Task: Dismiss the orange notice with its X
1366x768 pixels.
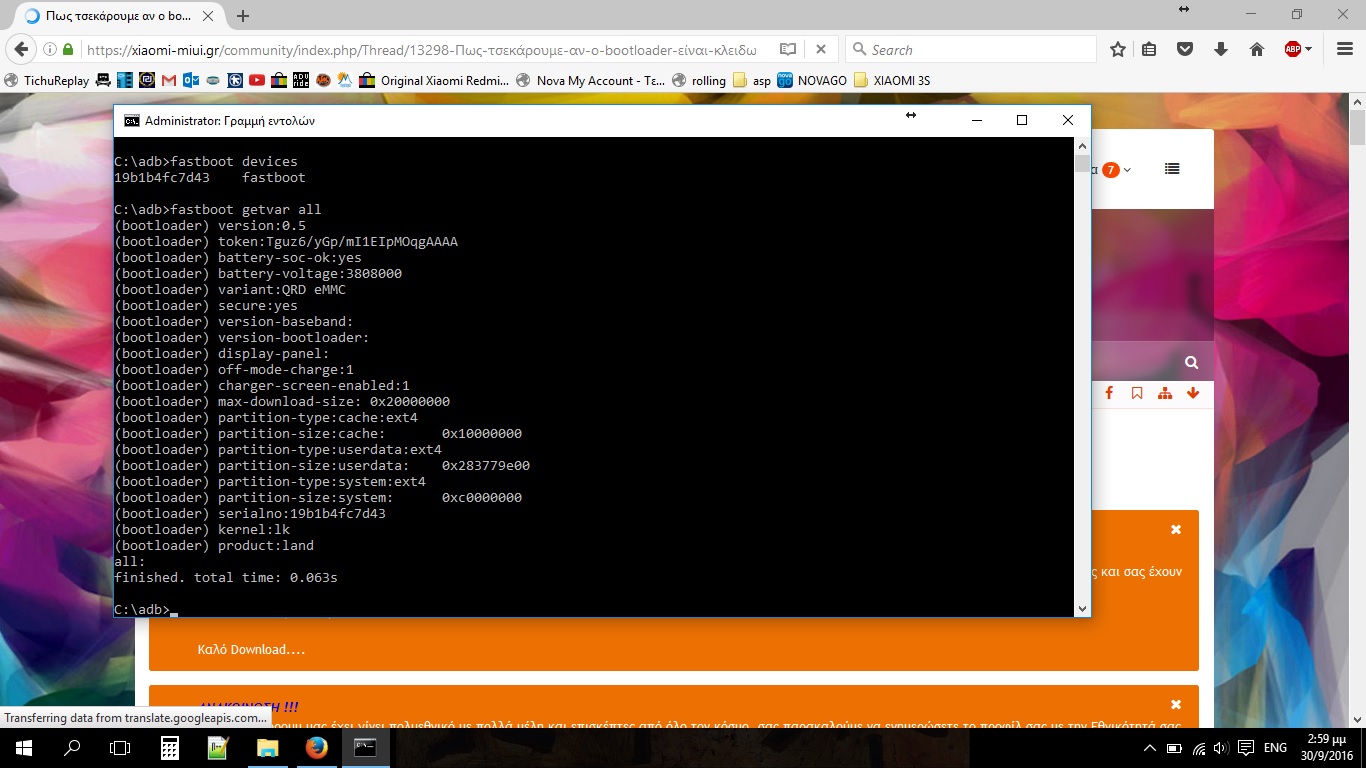Action: pyautogui.click(x=1176, y=529)
